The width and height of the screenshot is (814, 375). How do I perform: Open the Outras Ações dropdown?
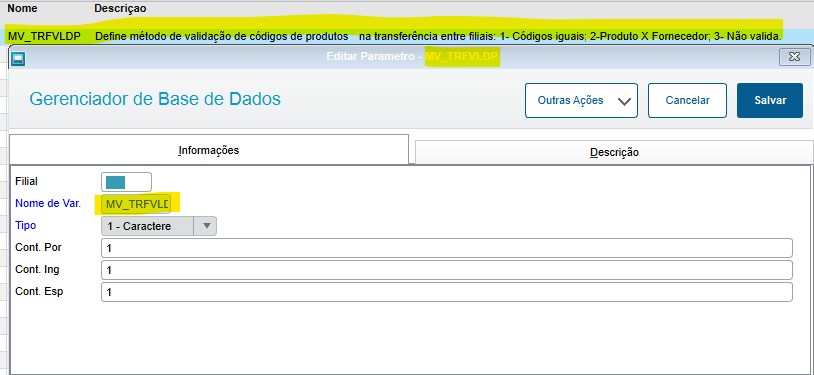(581, 100)
